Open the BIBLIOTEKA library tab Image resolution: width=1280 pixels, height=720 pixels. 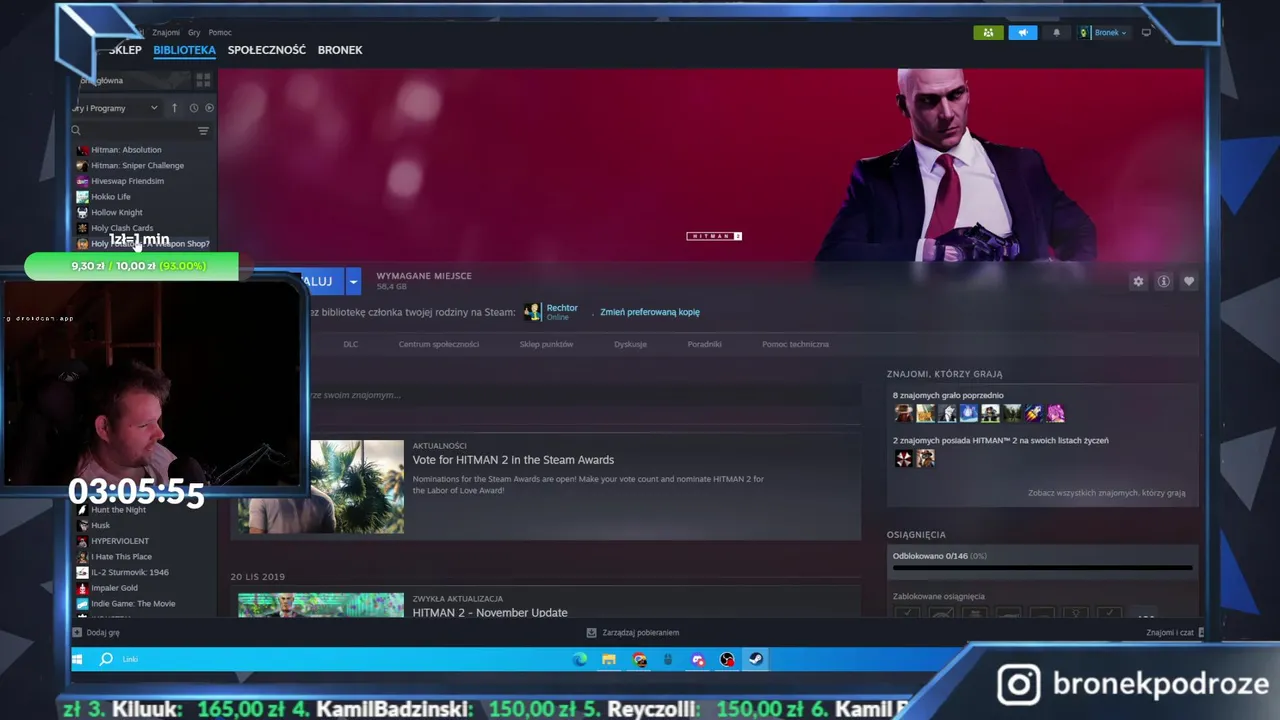click(184, 50)
